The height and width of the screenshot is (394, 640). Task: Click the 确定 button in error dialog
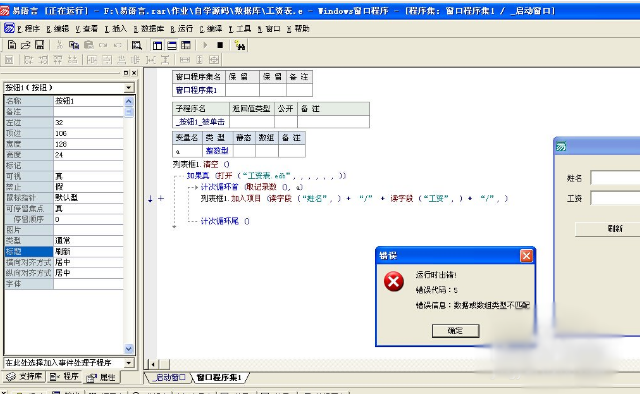456,331
